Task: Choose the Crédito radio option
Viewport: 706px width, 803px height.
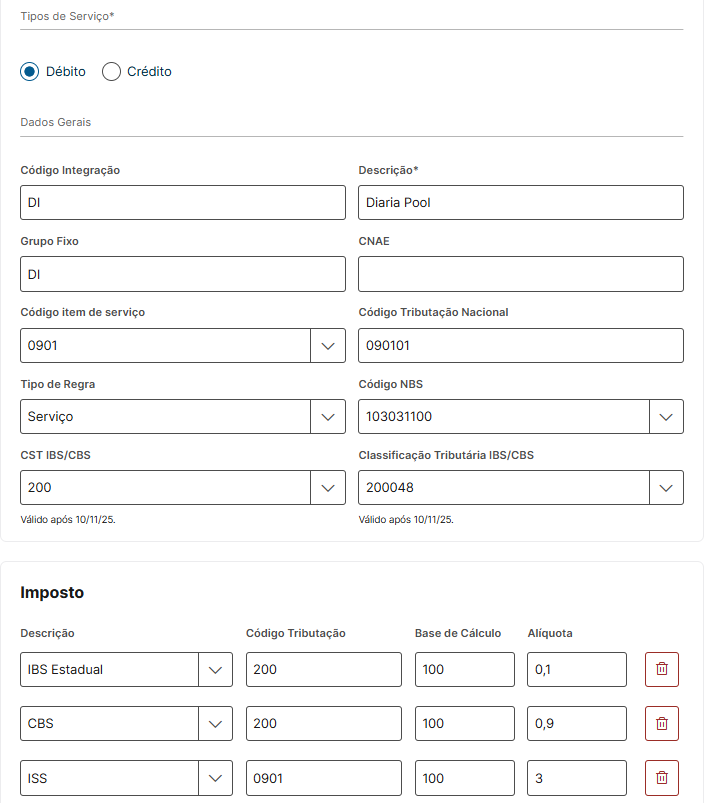Action: coord(111,72)
